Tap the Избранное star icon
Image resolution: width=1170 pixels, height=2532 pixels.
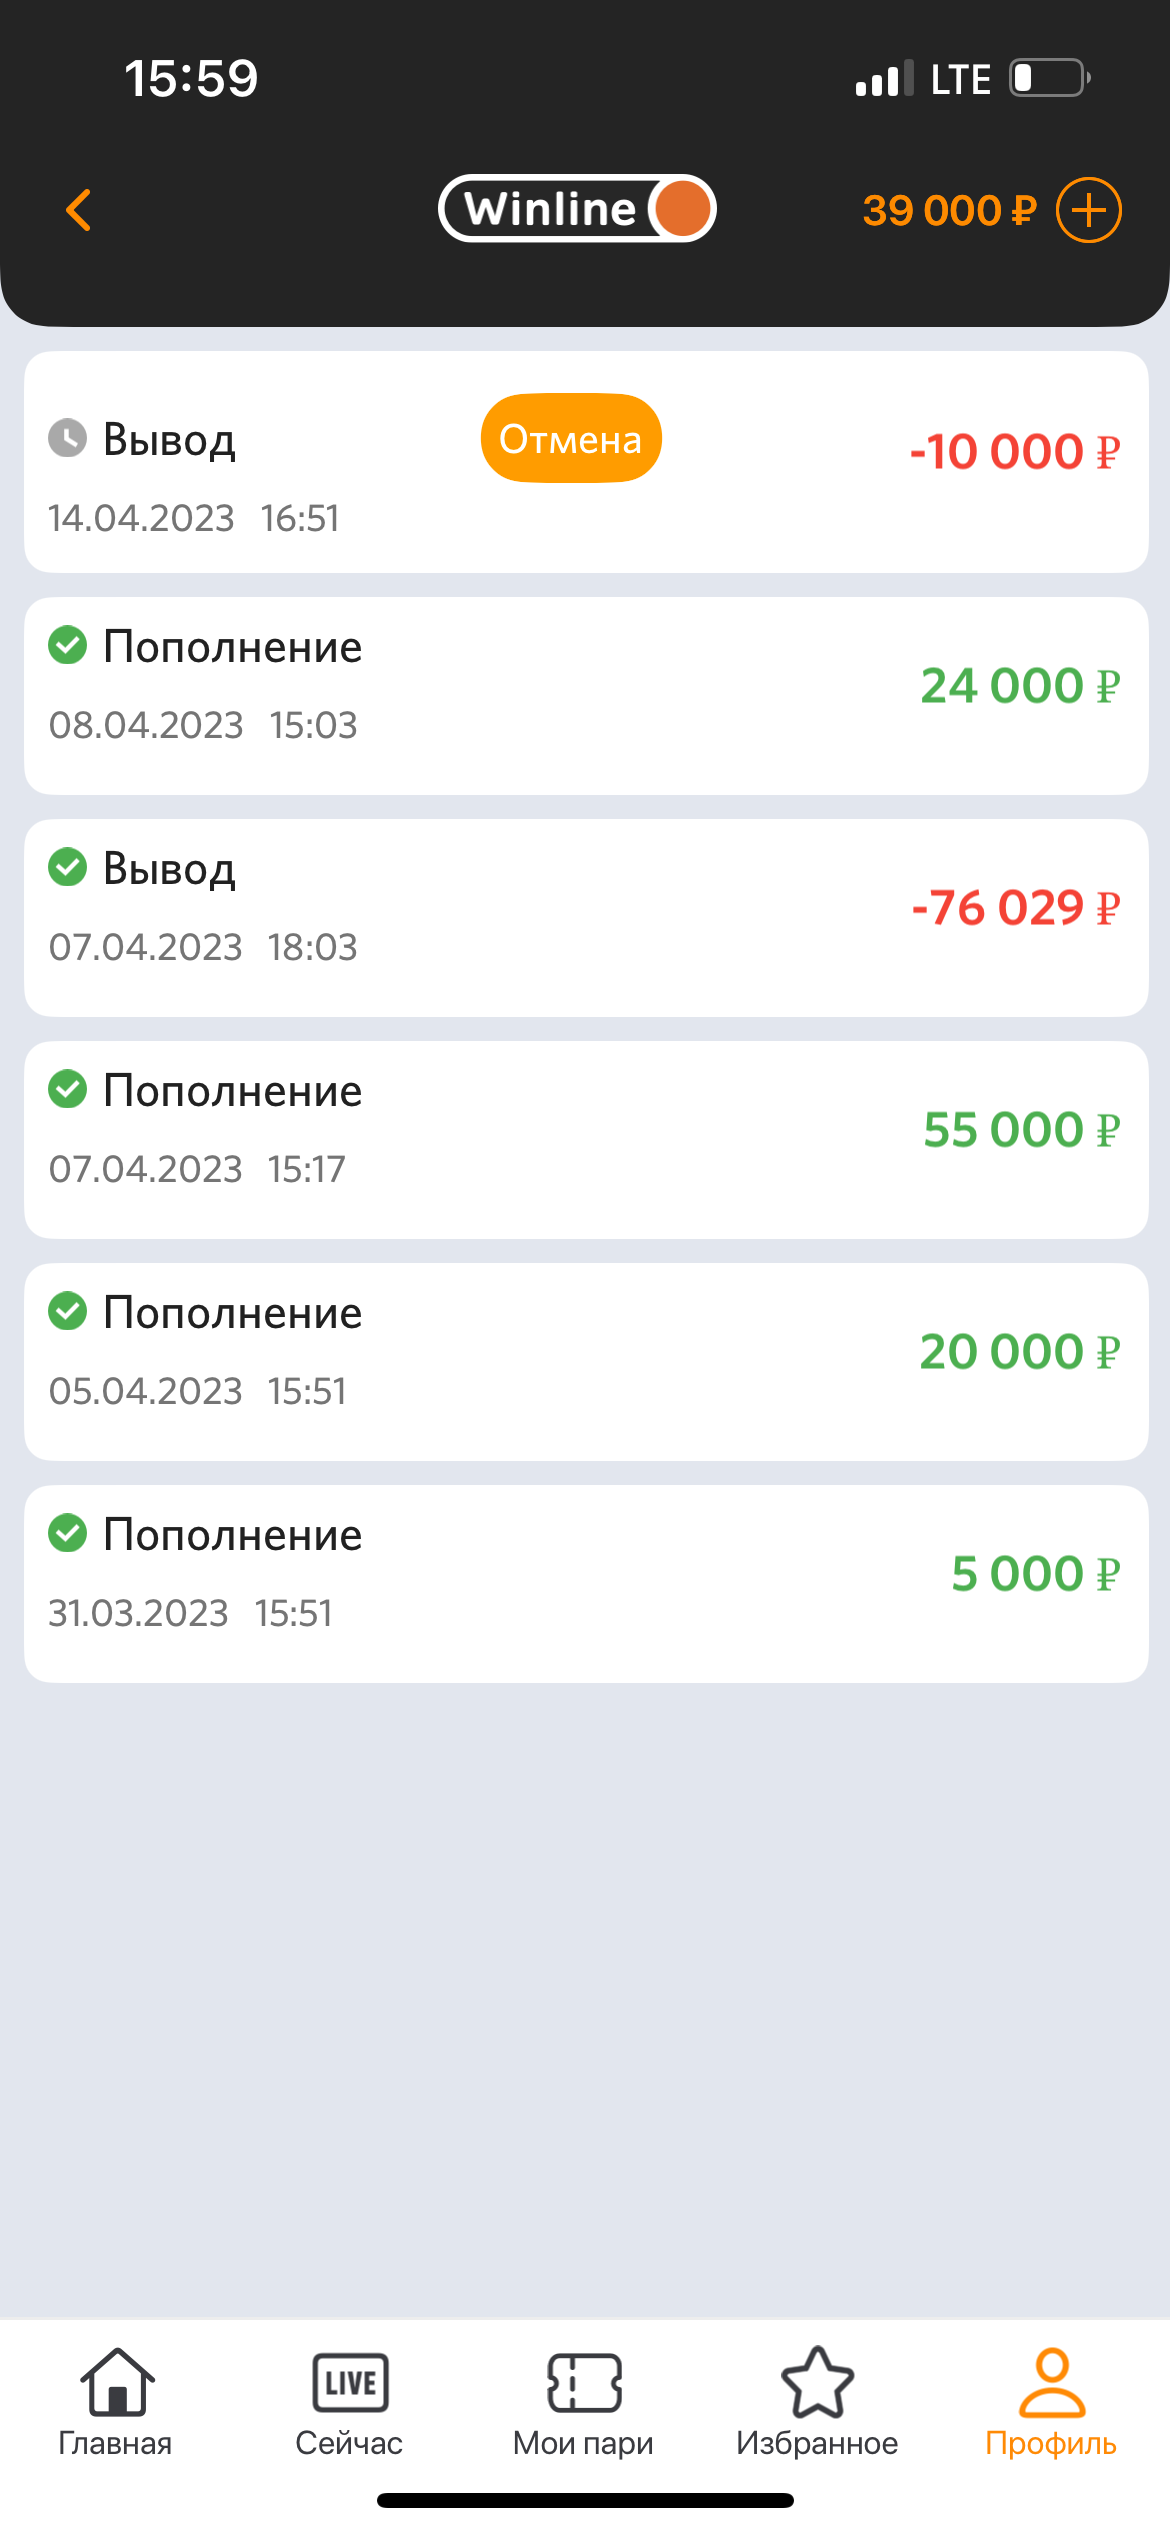817,2383
